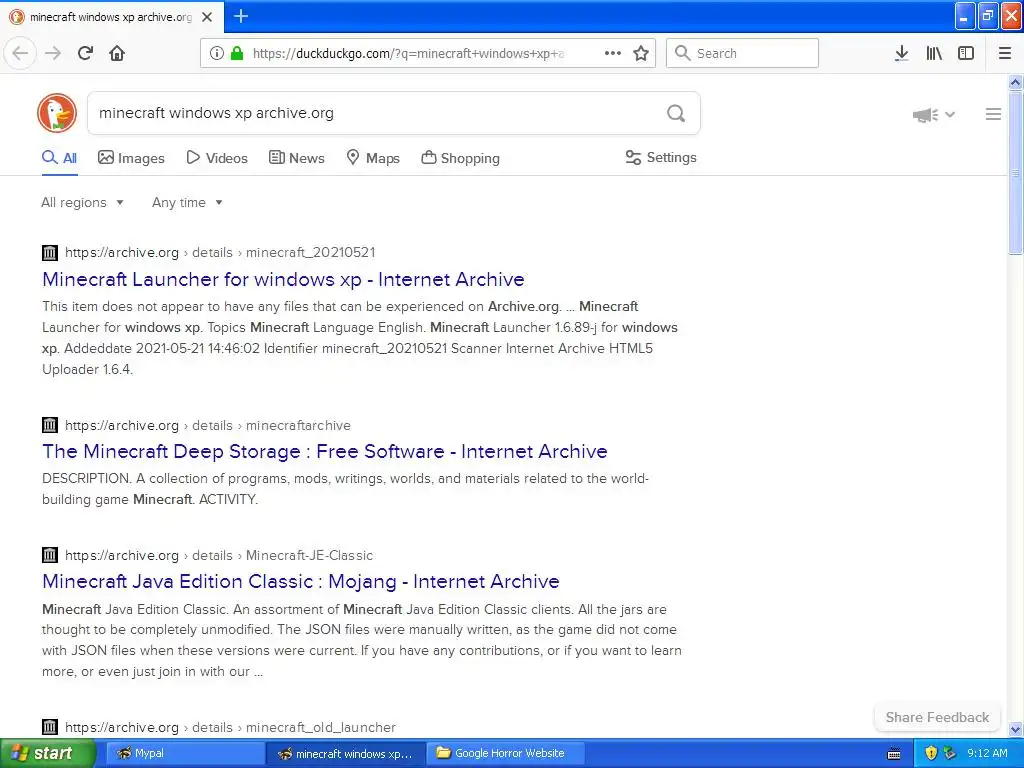The height and width of the screenshot is (768, 1024).
Task: Reload the current page
Action: pyautogui.click(x=85, y=53)
